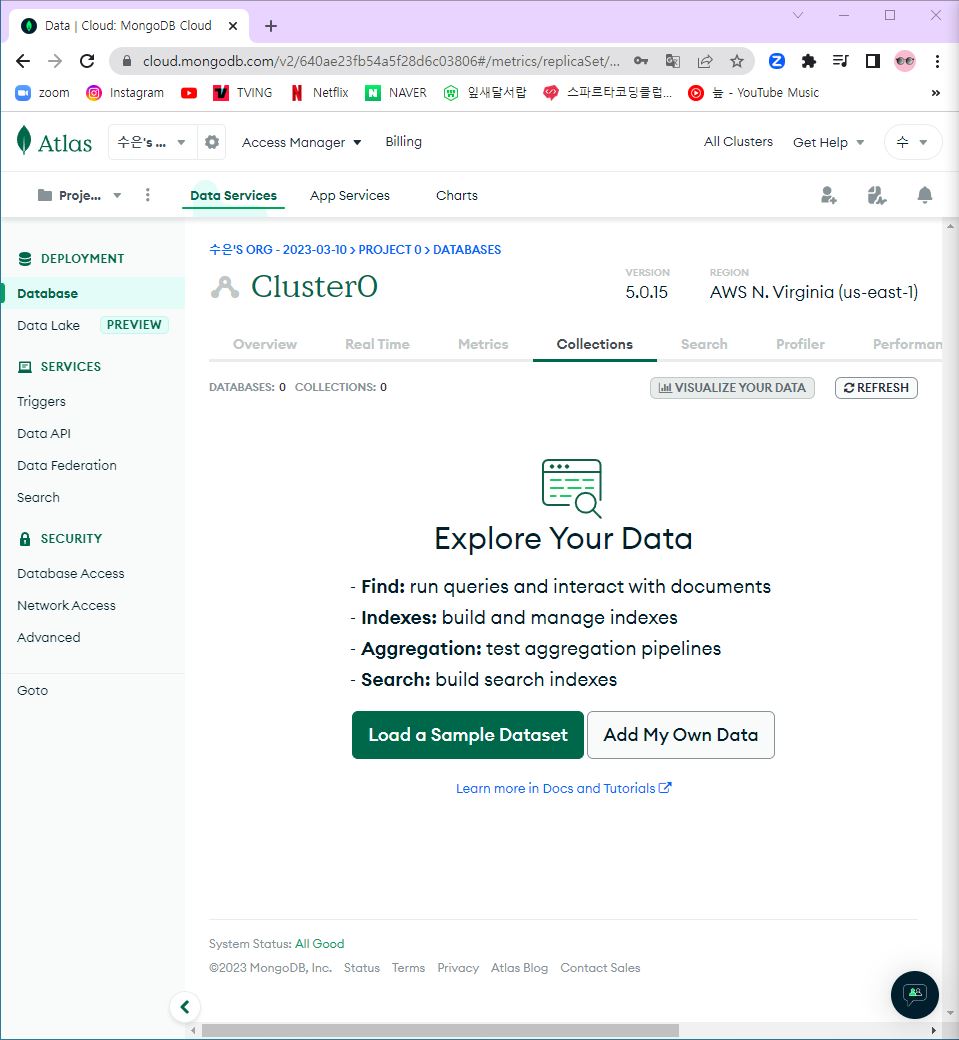Click the blue Z extension icon
The image size is (959, 1040).
click(777, 61)
